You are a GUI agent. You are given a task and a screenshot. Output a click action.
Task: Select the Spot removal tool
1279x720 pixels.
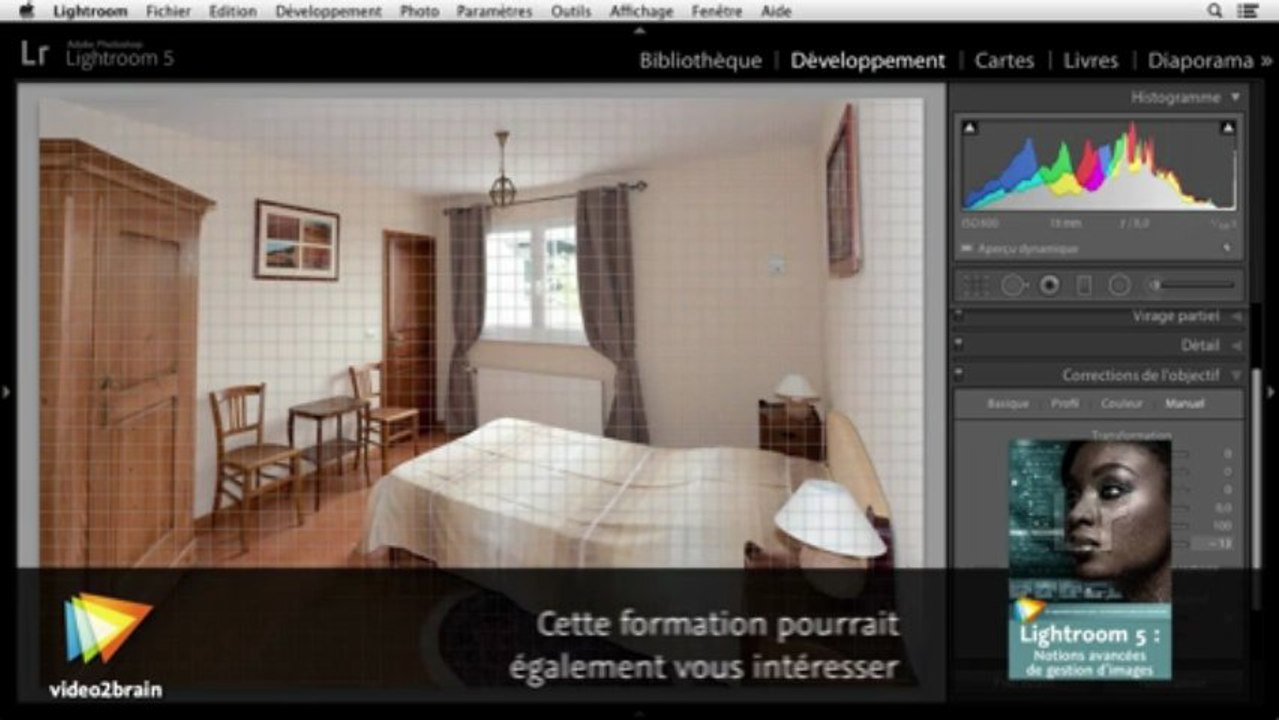point(1014,286)
